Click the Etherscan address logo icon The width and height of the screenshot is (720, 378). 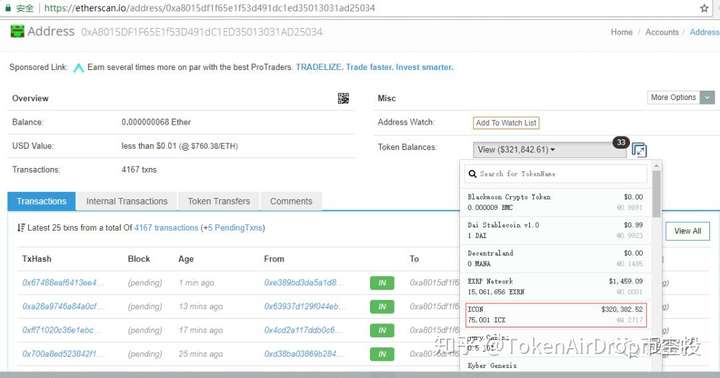[17, 32]
